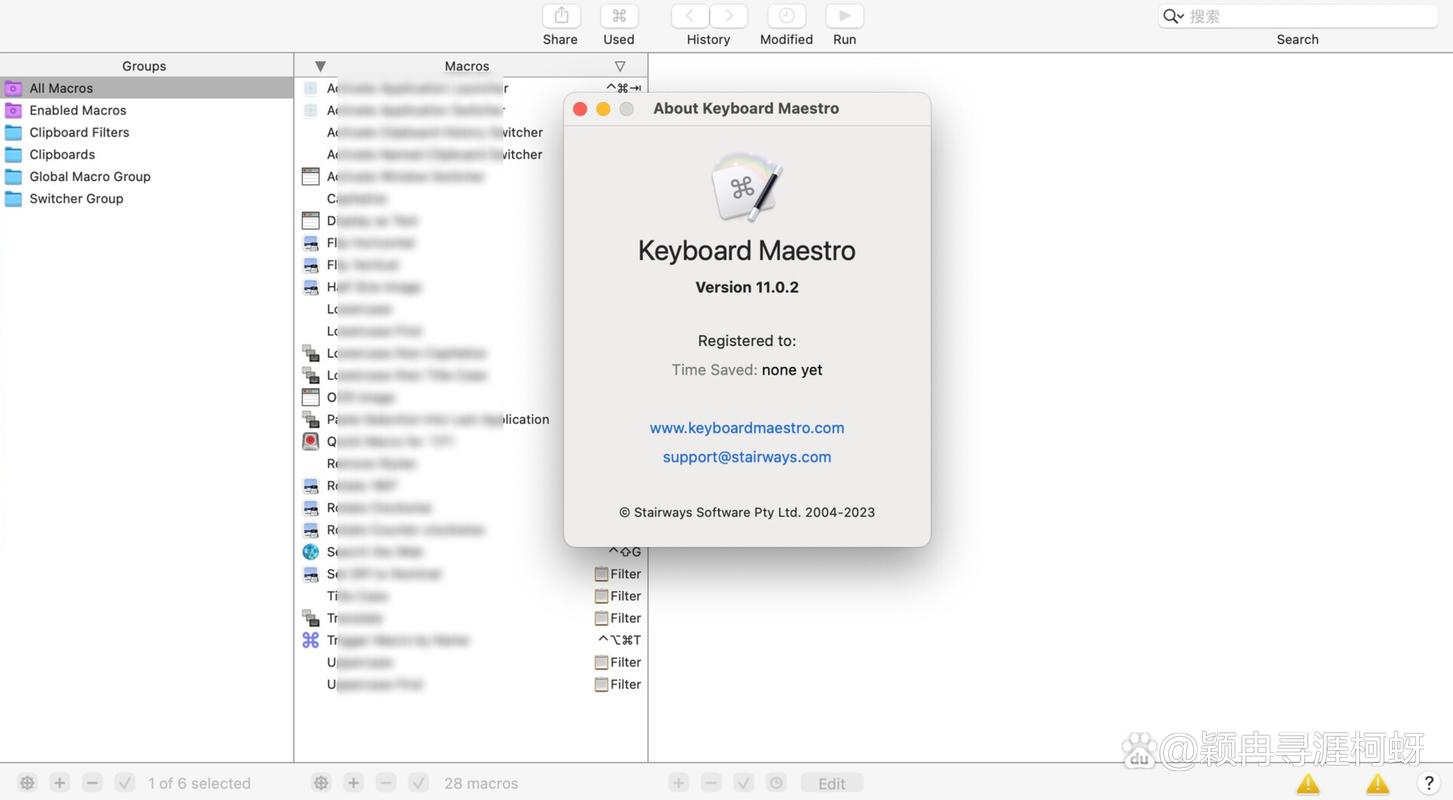Delete macro with minus button beside '28 macros'

tap(386, 783)
